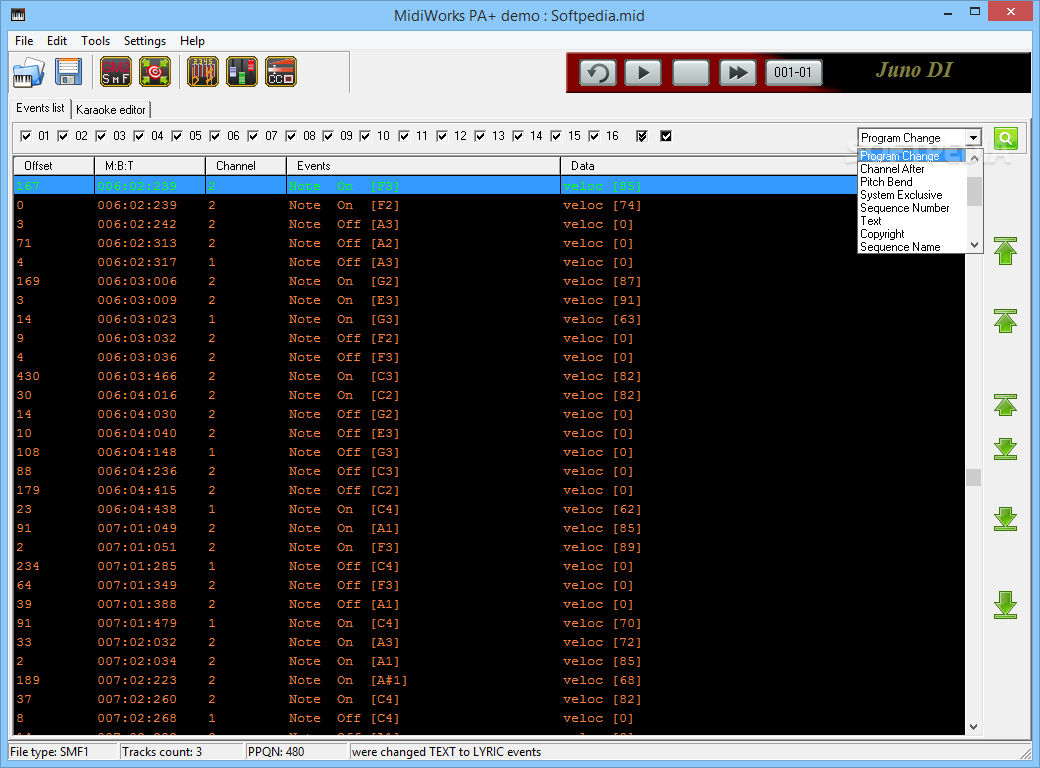Image resolution: width=1040 pixels, height=768 pixels.
Task: Click the medium green up arrow
Action: pyautogui.click(x=1006, y=320)
